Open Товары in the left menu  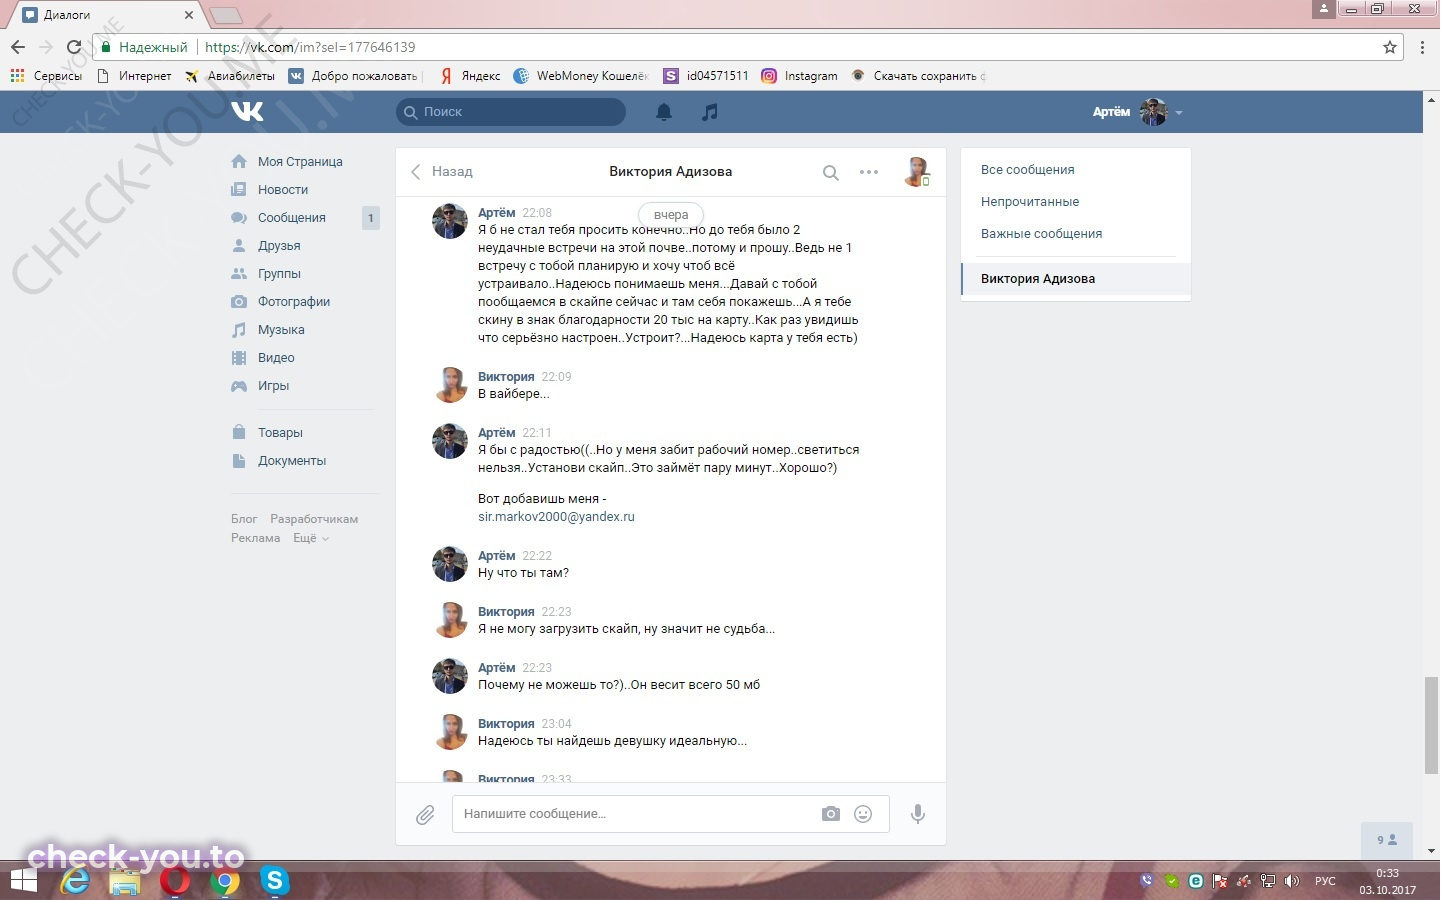pos(280,433)
